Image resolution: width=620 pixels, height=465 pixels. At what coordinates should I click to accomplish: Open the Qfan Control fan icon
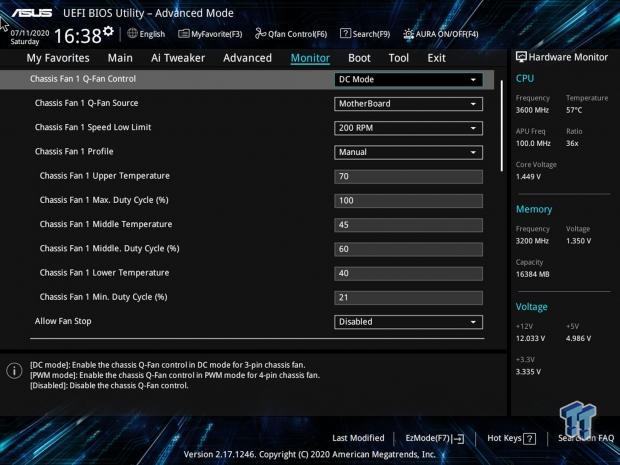click(x=260, y=34)
